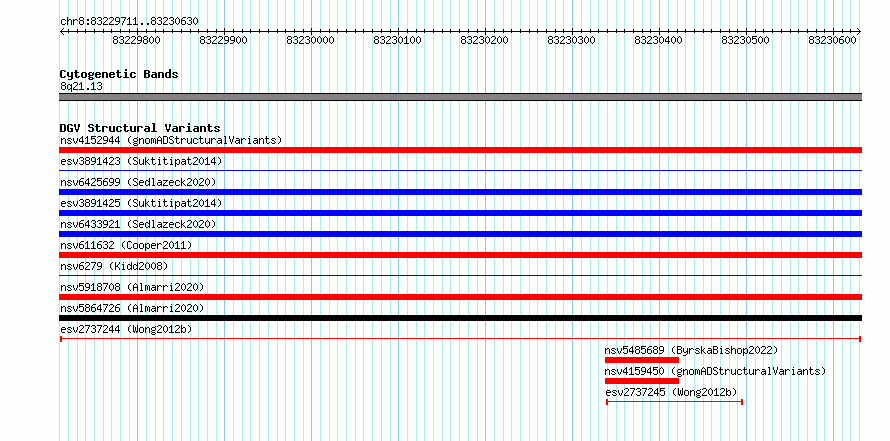The width and height of the screenshot is (890, 441).
Task: Click the nsv4152944 gnomADStructuralVariants label
Action: (171, 140)
